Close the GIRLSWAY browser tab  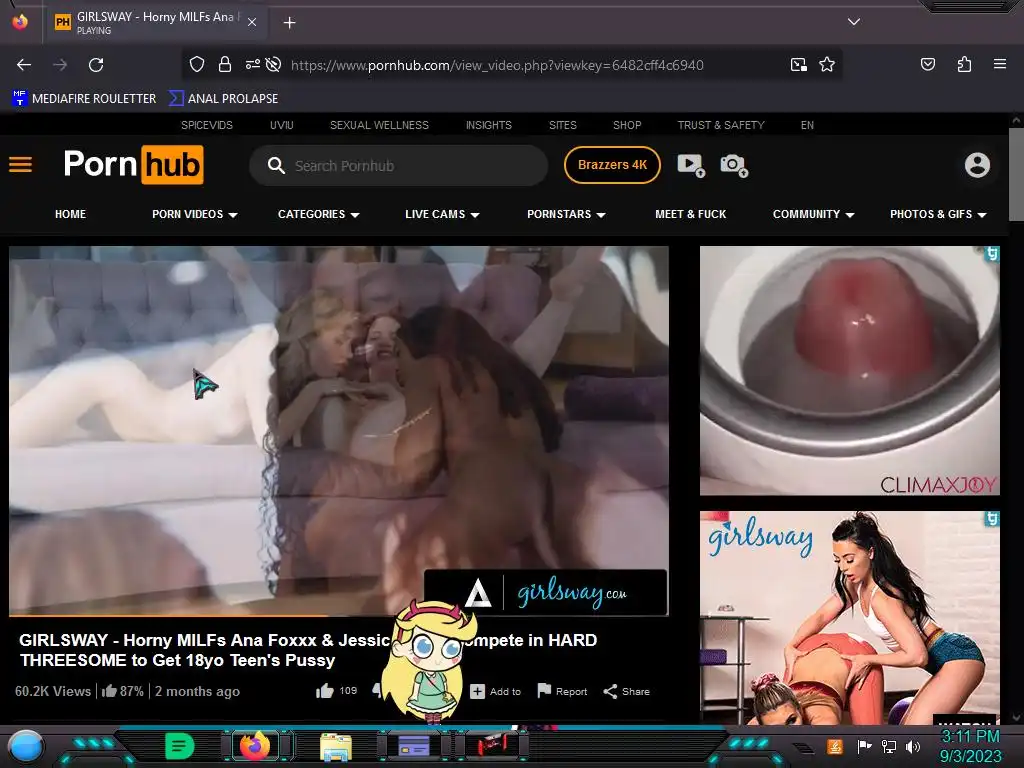(x=252, y=22)
